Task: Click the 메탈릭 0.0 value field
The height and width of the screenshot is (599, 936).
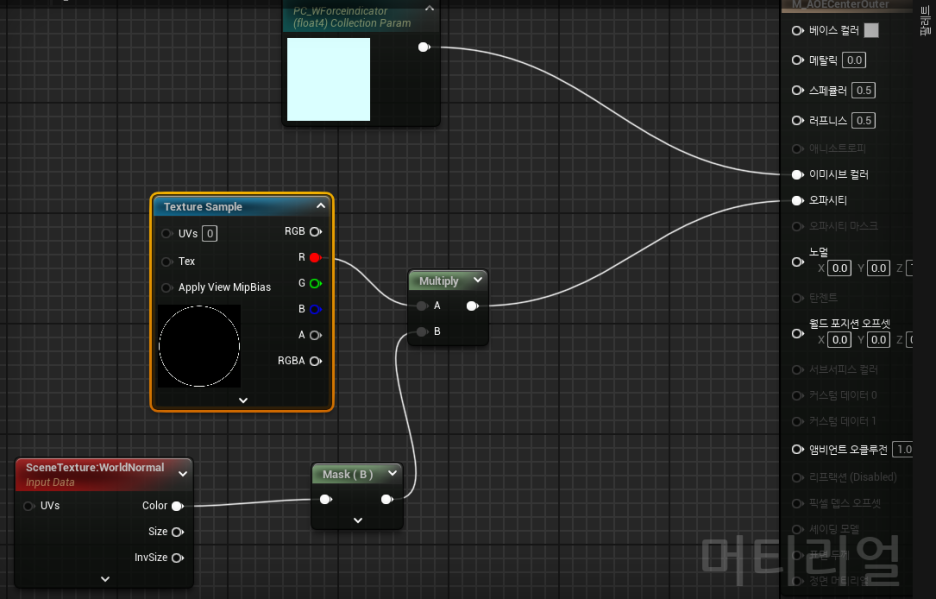Action: coord(854,60)
